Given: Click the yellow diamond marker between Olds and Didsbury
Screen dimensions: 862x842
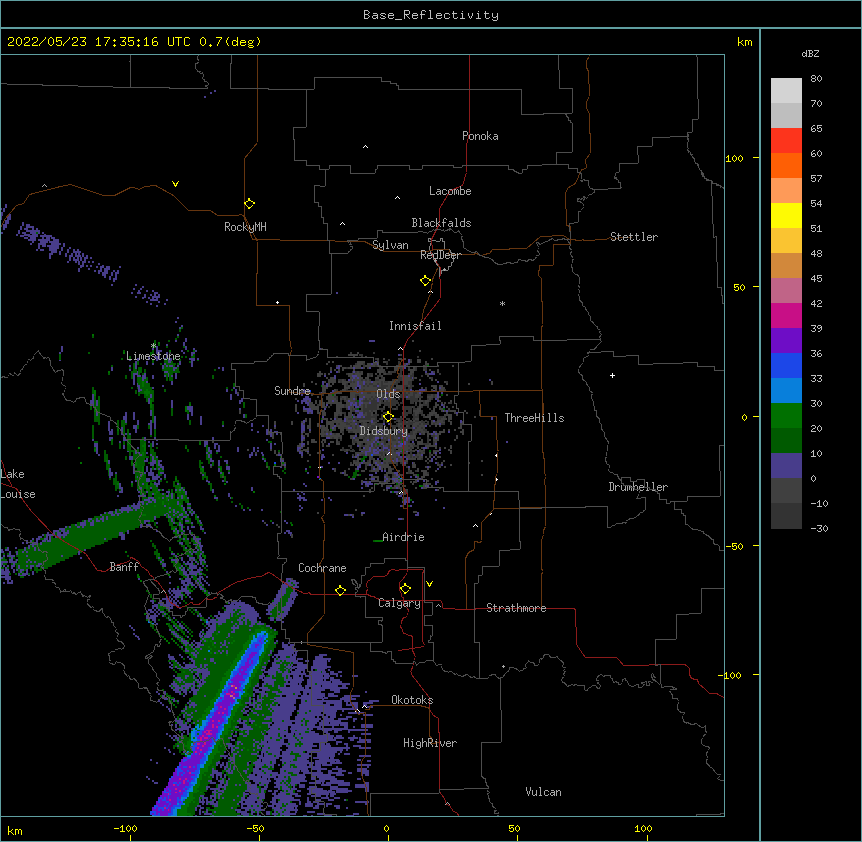Looking at the screenshot, I should click(x=388, y=416).
